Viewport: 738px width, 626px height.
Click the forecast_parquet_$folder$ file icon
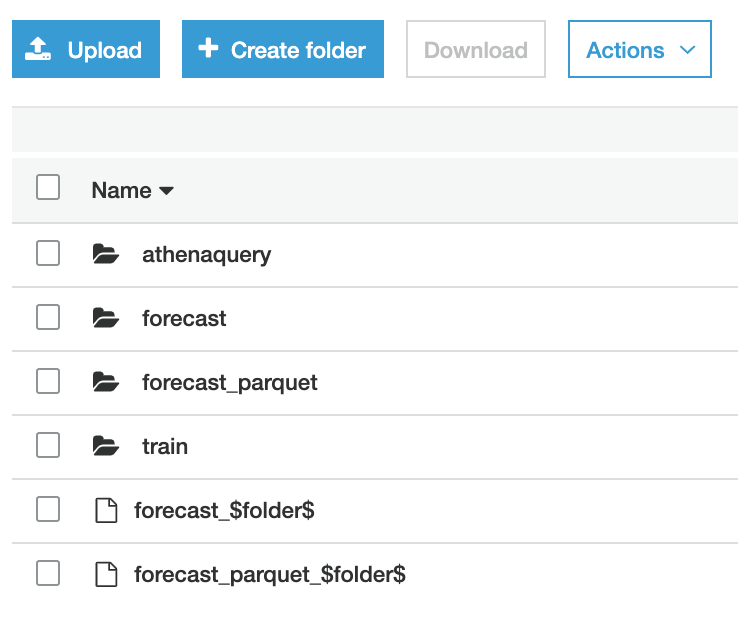pos(105,575)
